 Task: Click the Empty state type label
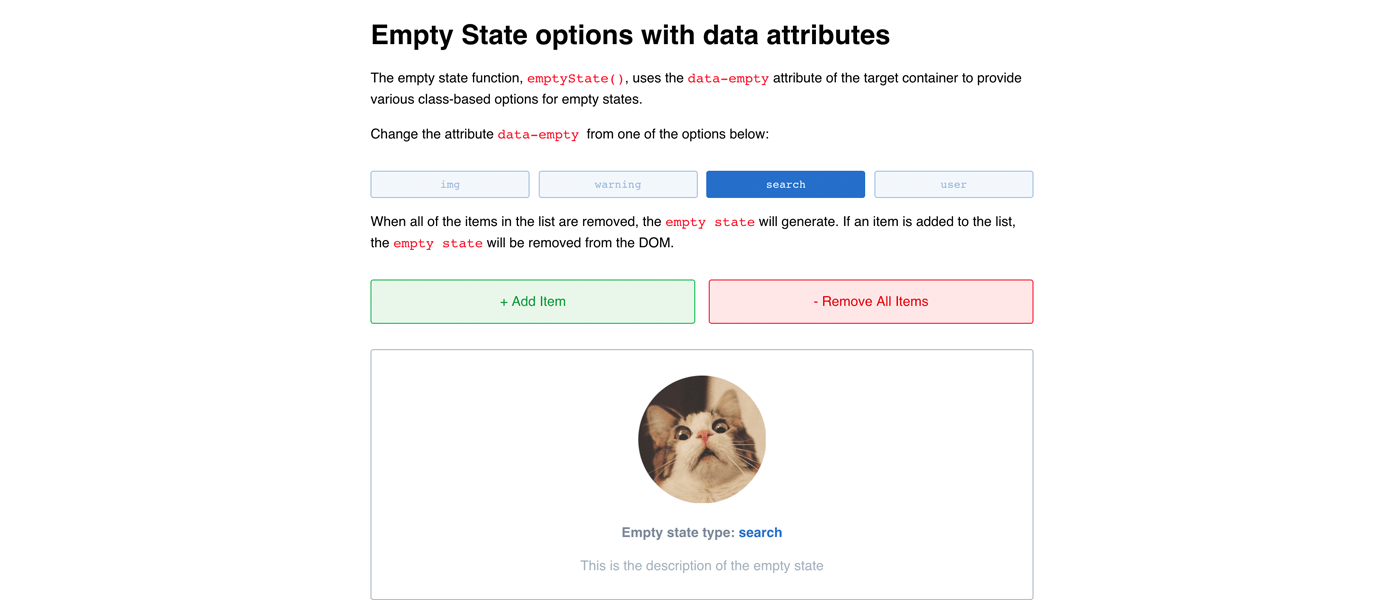click(678, 533)
